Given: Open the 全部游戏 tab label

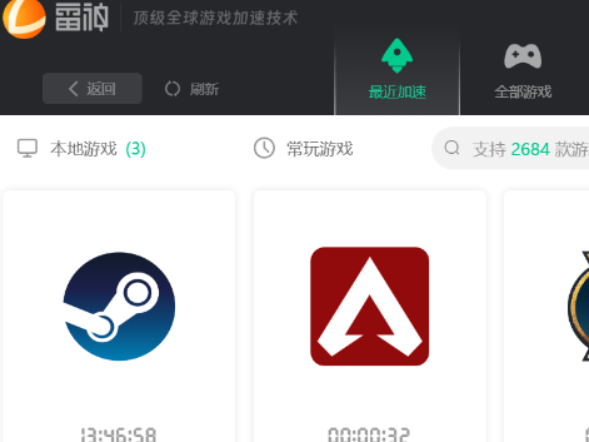Looking at the screenshot, I should [523, 92].
